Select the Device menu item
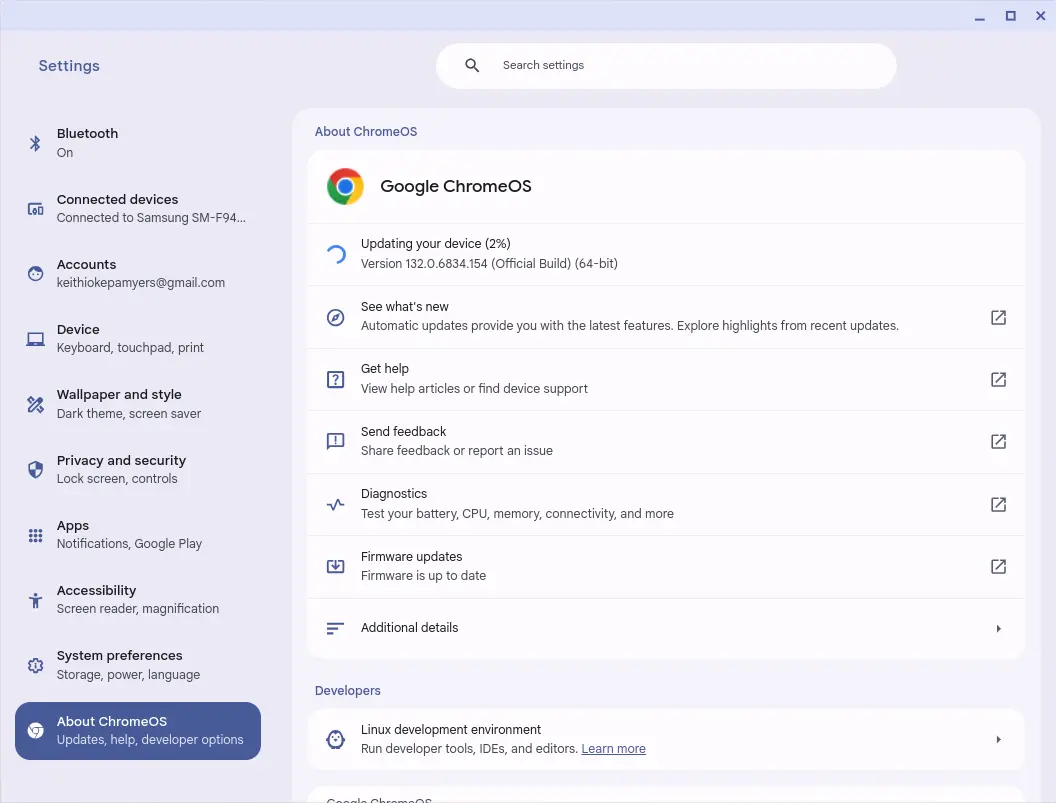 point(130,339)
